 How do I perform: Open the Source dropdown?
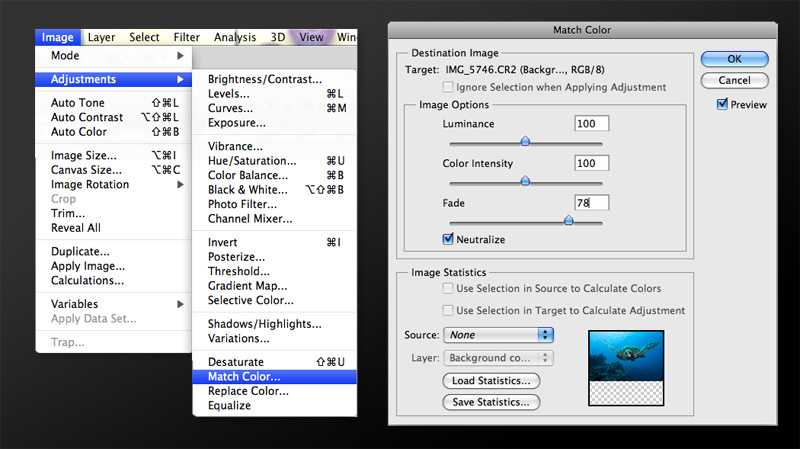coord(498,335)
